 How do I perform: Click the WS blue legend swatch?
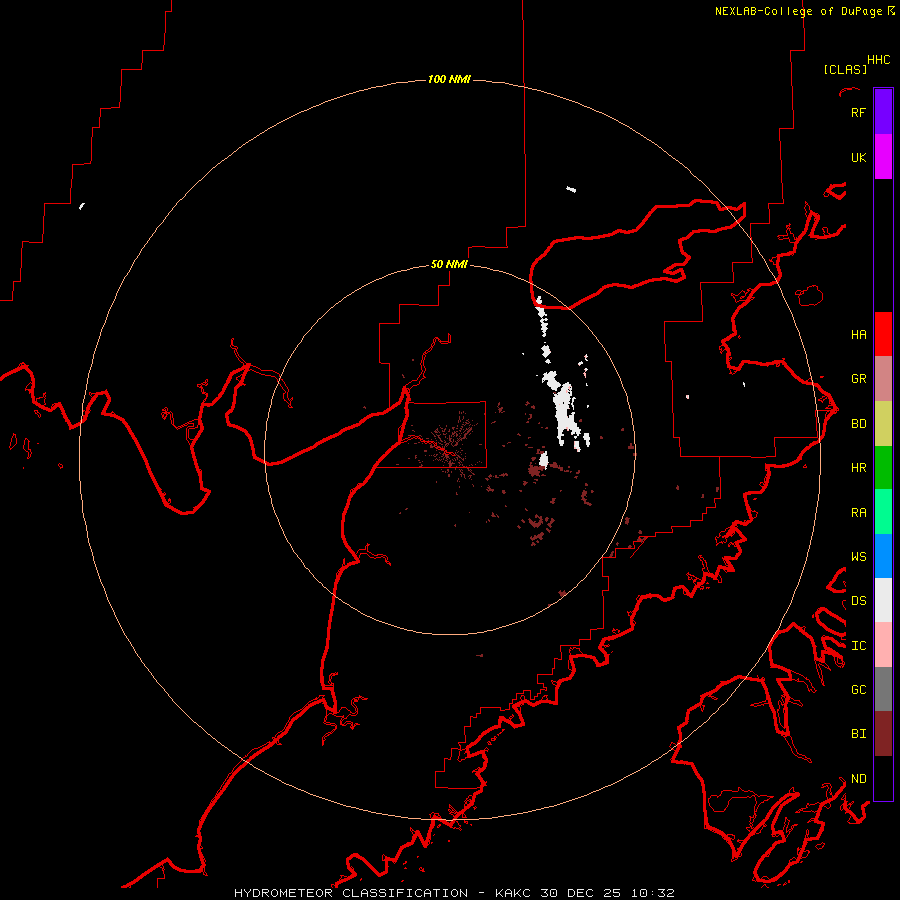883,556
